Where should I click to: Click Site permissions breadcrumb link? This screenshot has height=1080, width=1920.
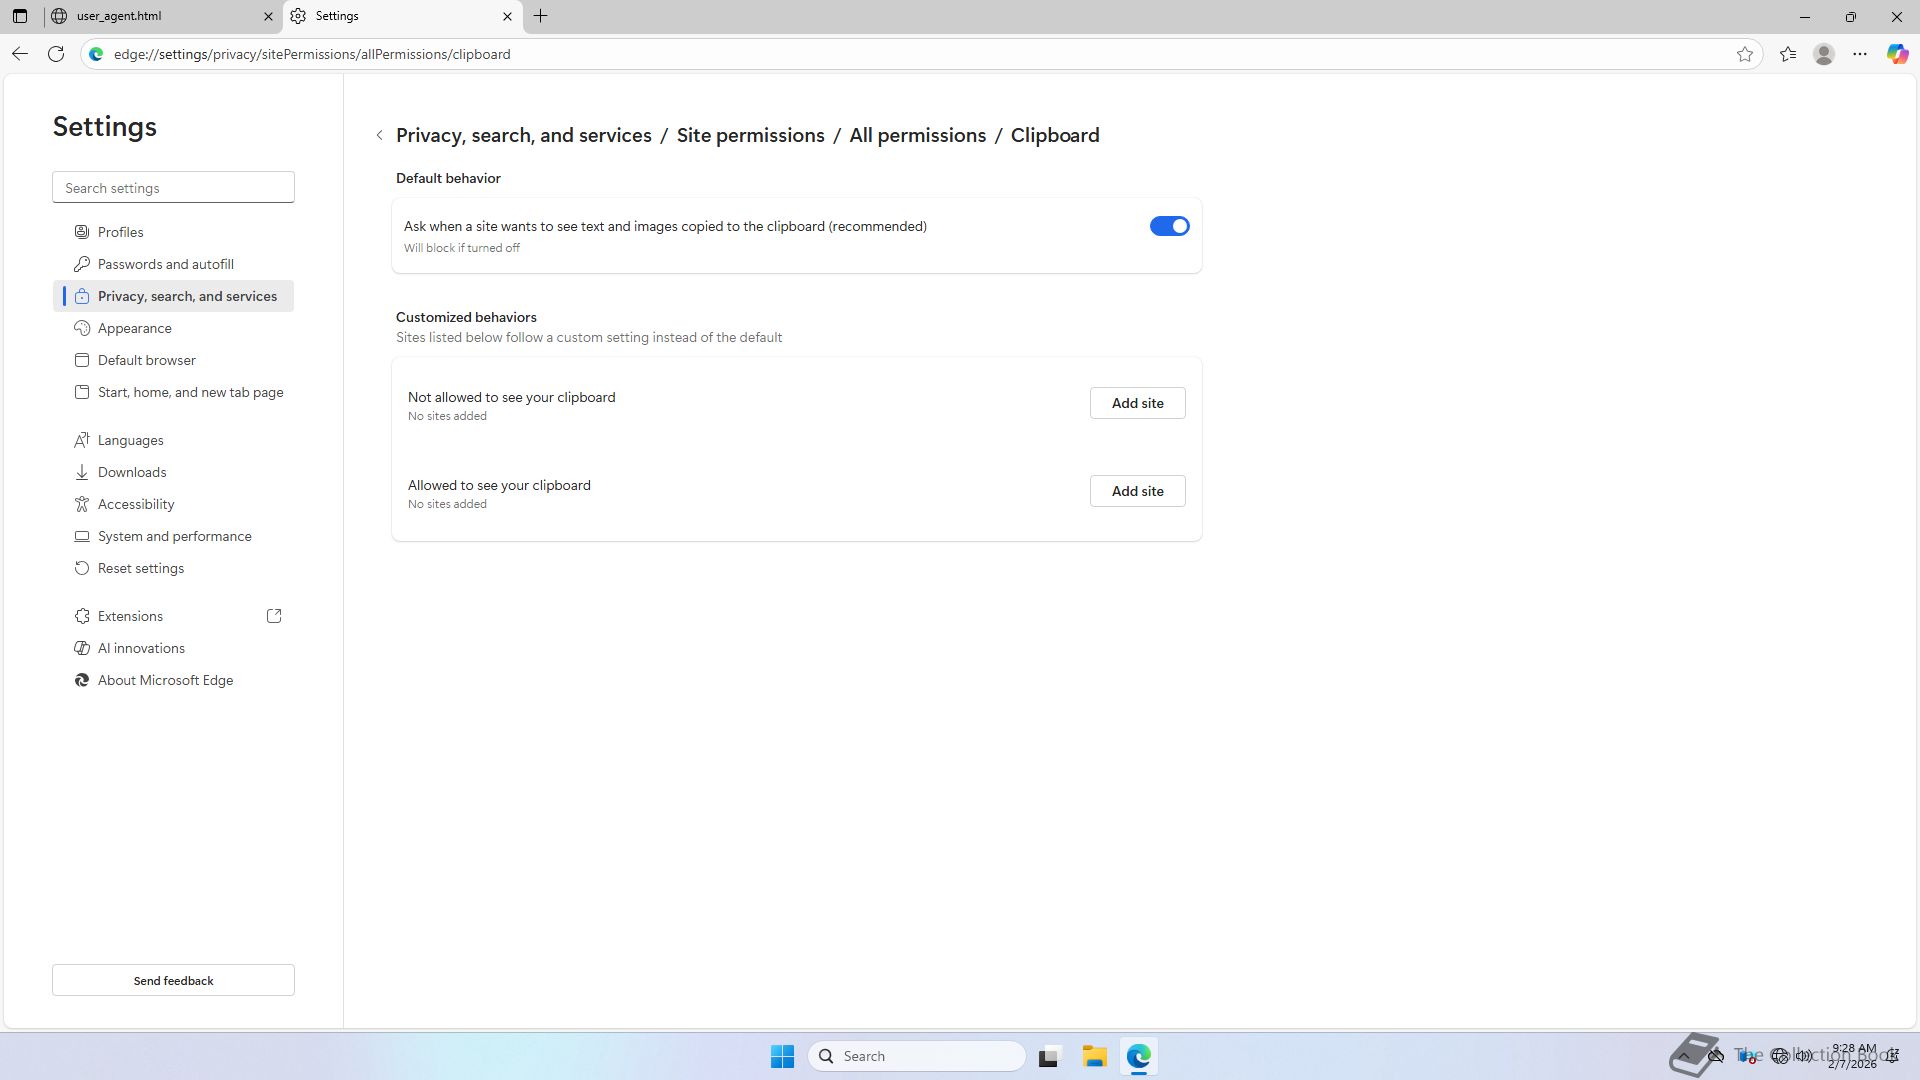(750, 135)
